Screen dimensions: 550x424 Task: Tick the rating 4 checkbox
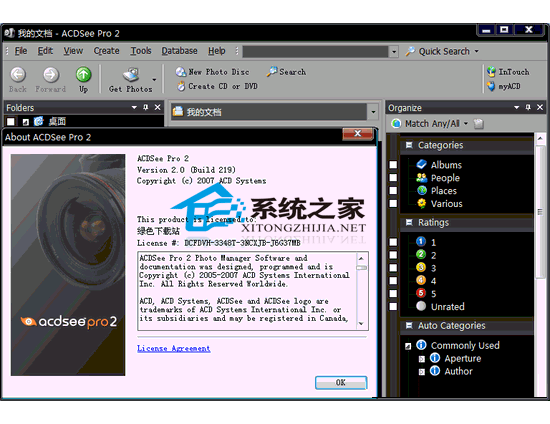click(x=393, y=281)
